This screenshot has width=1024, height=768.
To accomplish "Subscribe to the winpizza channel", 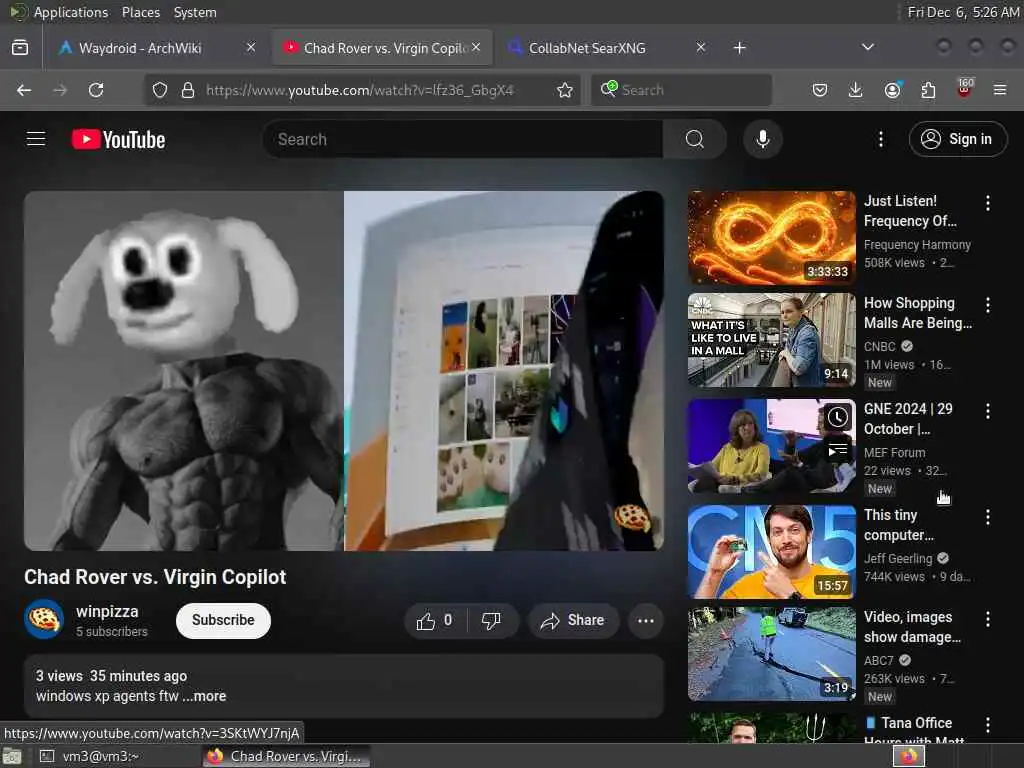I will 223,620.
